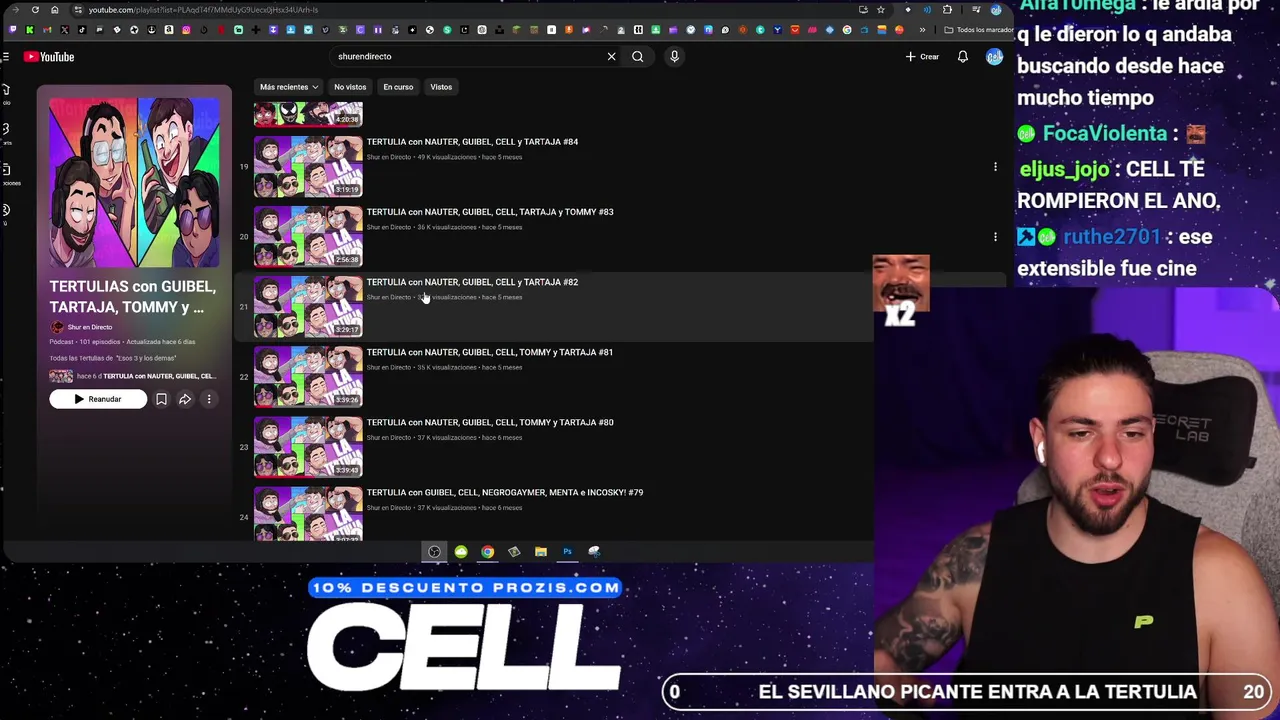
Task: Open Photoshop from taskbar
Action: pos(567,552)
